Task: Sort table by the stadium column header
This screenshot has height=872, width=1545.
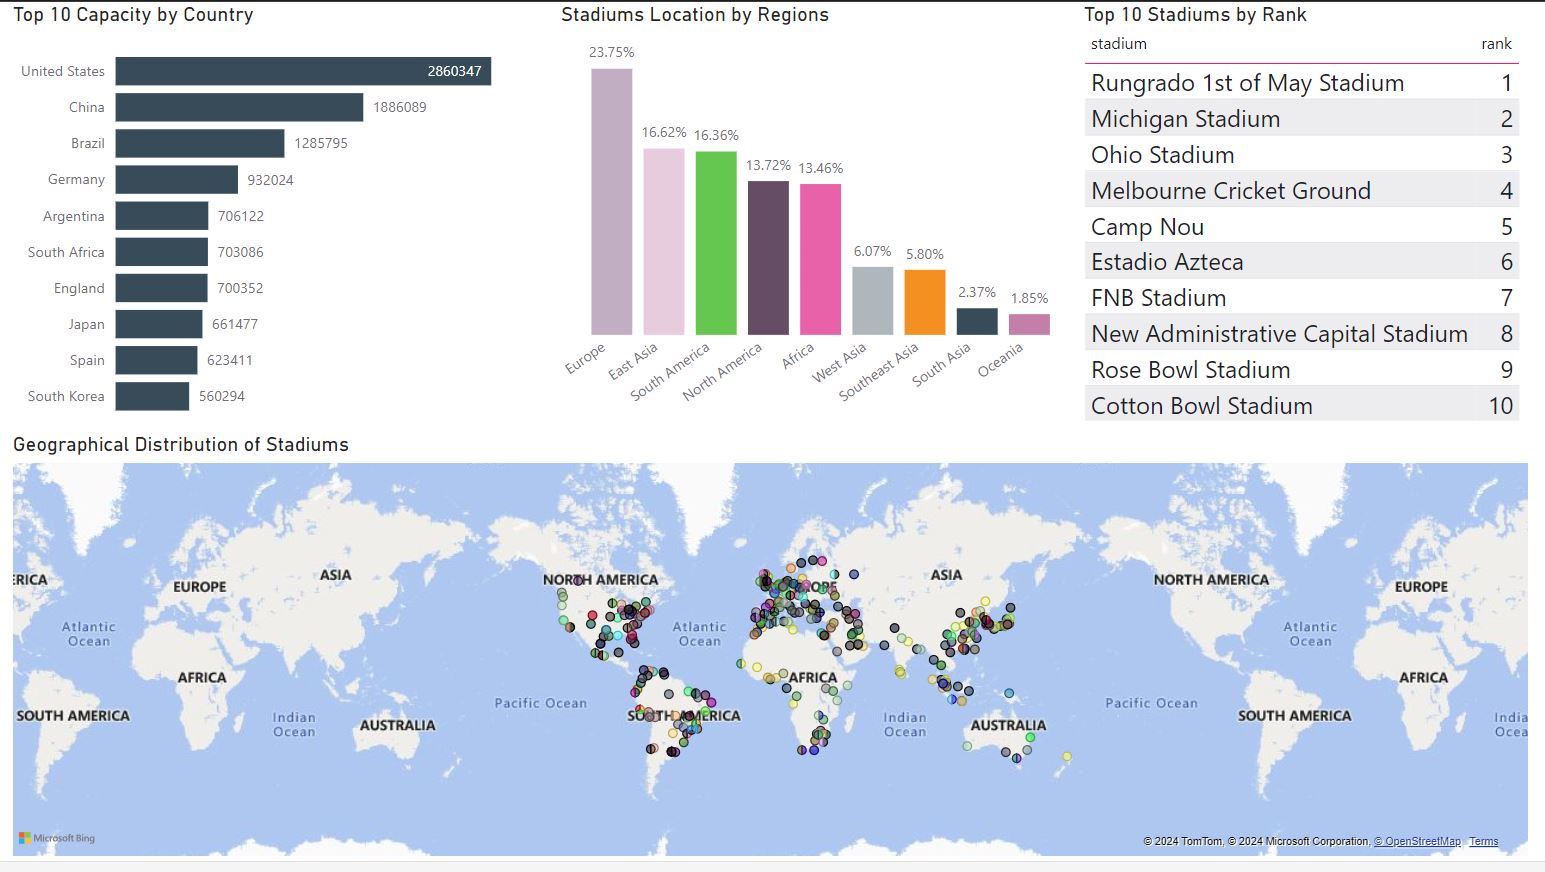Action: (1119, 44)
